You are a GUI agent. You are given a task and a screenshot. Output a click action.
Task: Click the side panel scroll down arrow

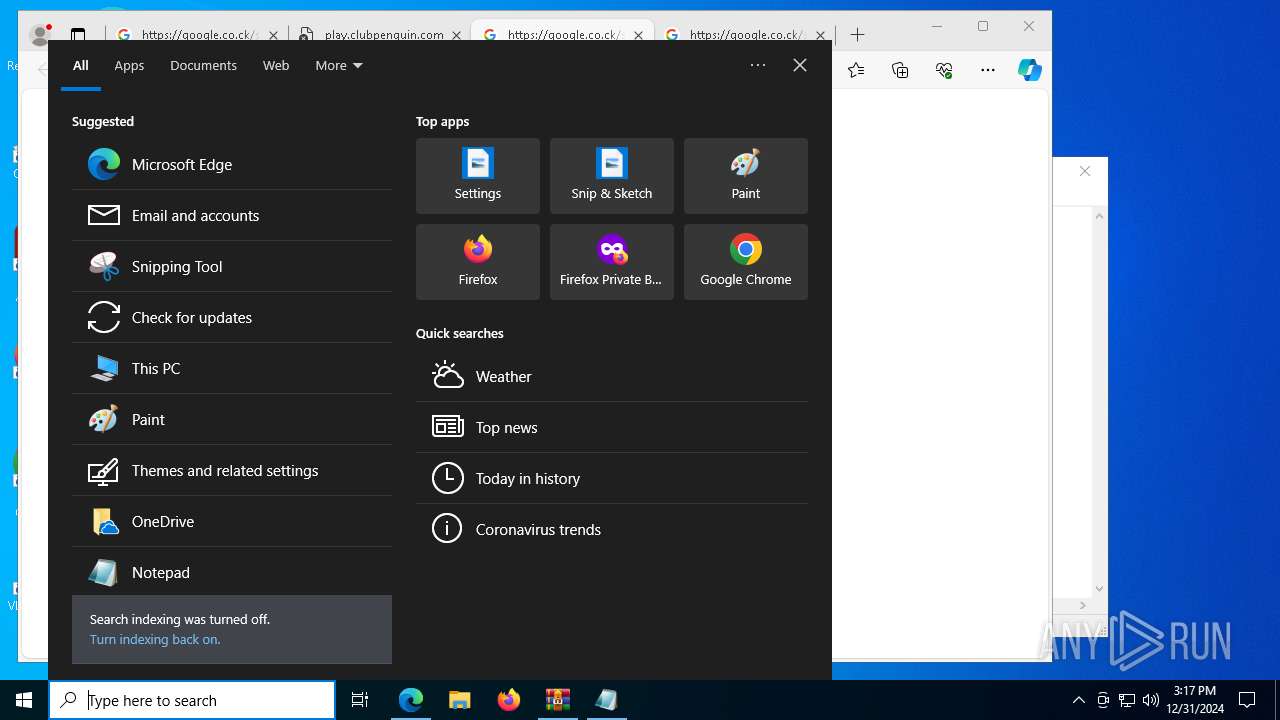pos(1099,589)
